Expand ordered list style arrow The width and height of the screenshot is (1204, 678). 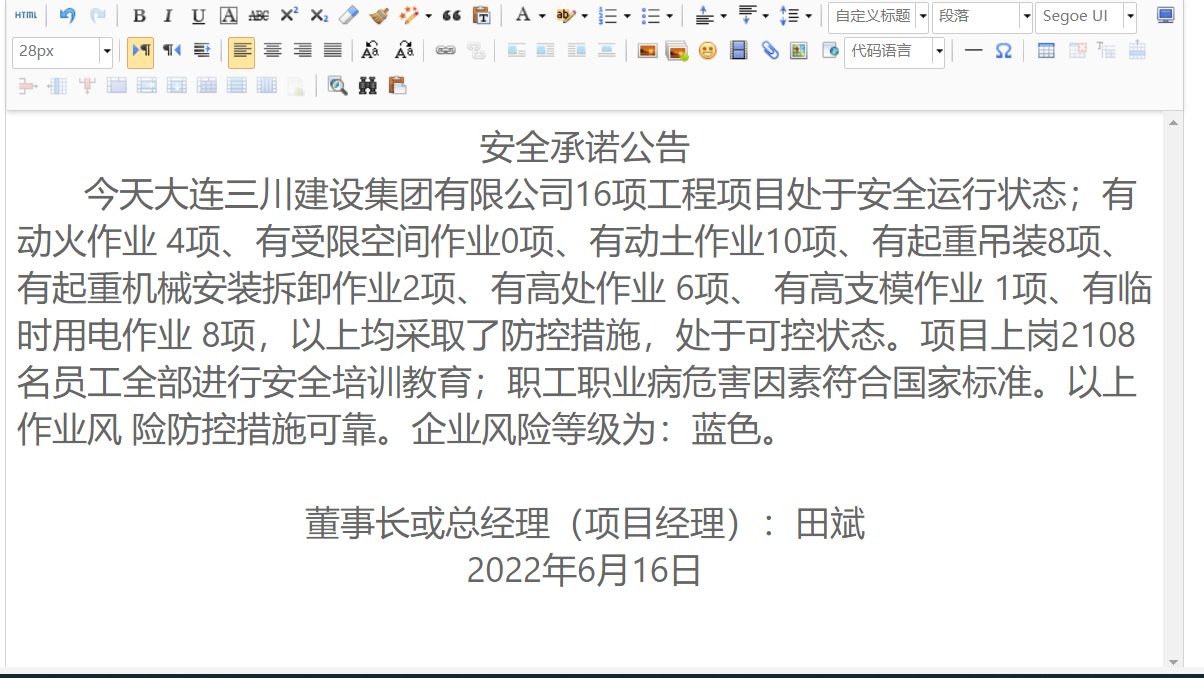pos(626,16)
